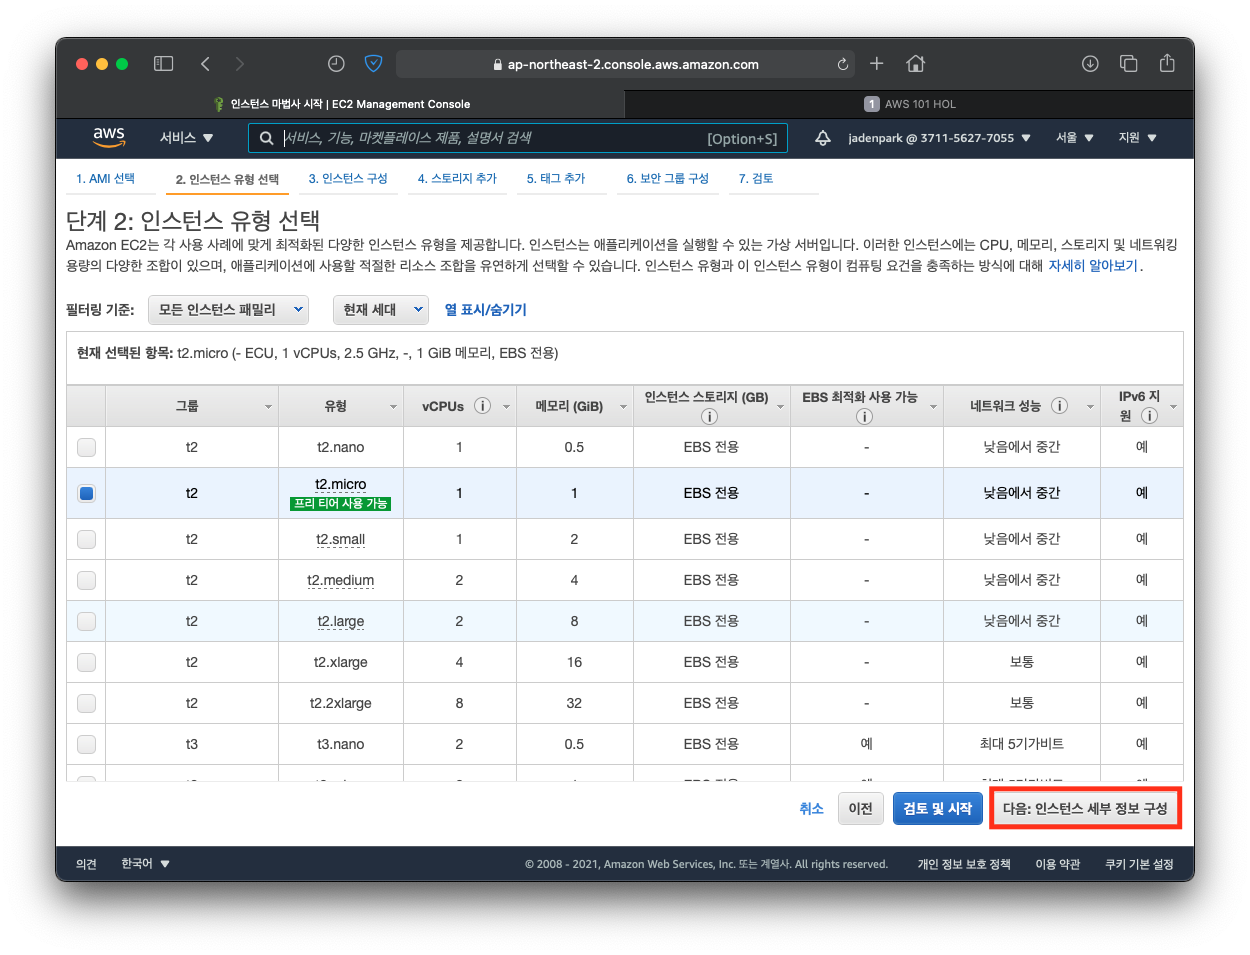Click the t2.medium instance type name
Screen dimensions: 1250x955
point(341,580)
